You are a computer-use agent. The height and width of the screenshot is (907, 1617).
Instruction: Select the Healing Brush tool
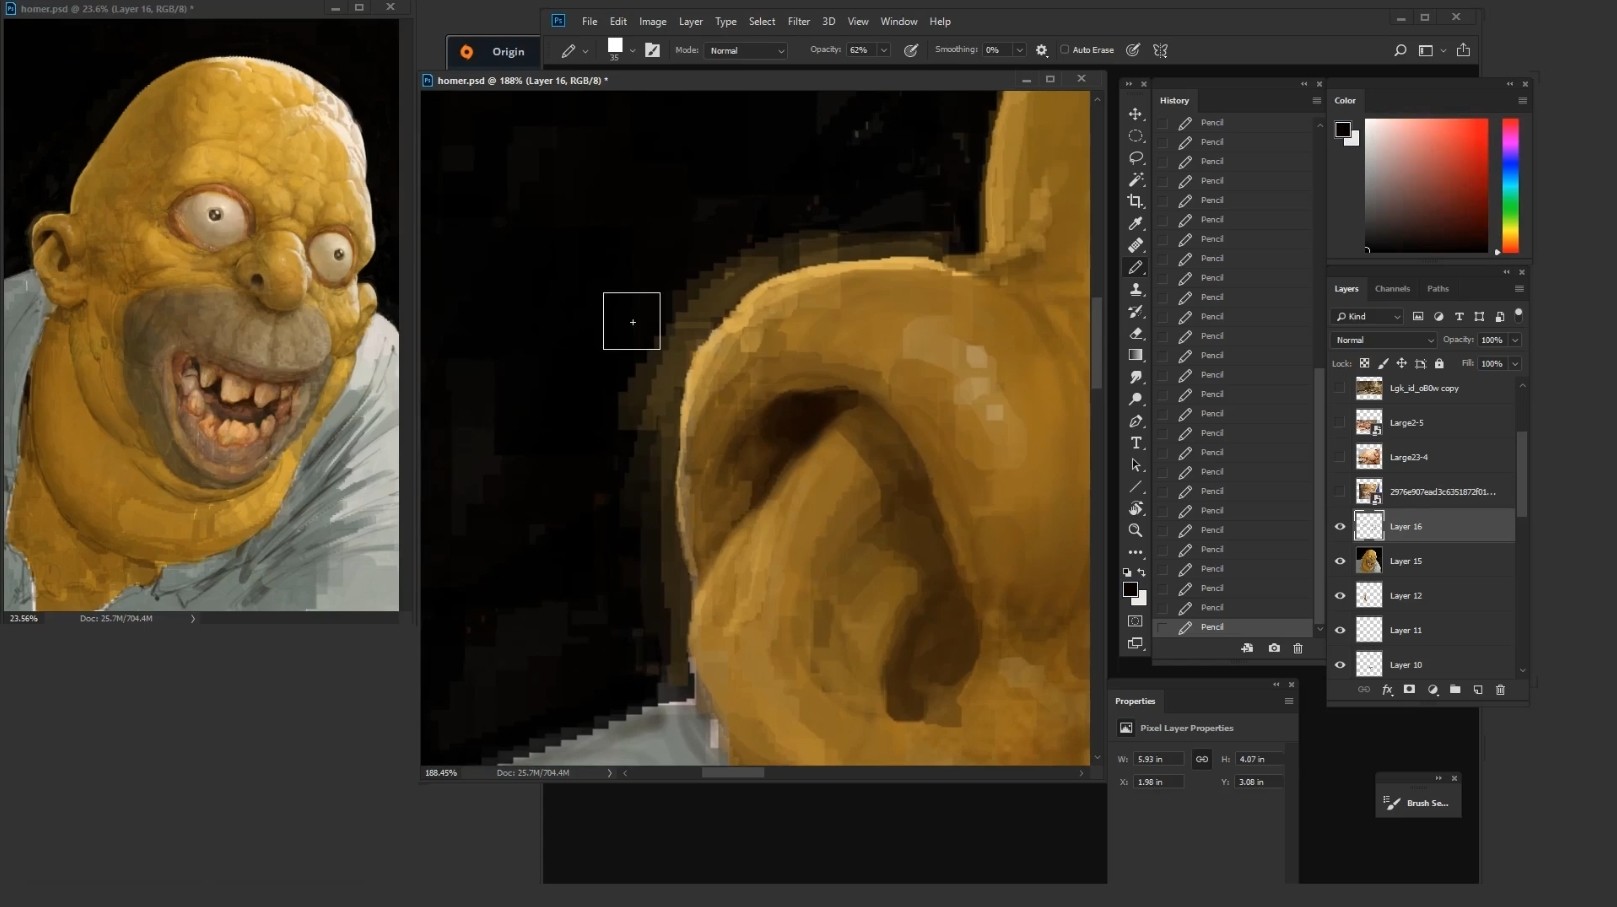(x=1135, y=246)
